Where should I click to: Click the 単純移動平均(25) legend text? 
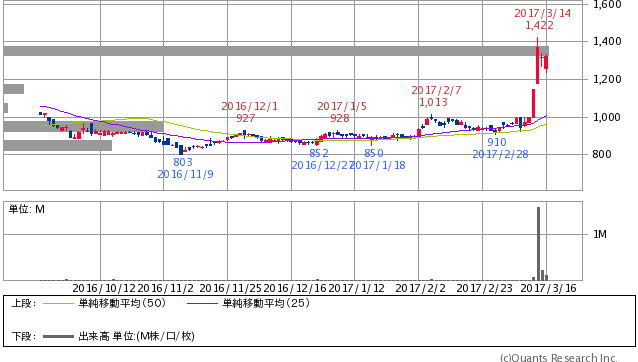(266, 303)
